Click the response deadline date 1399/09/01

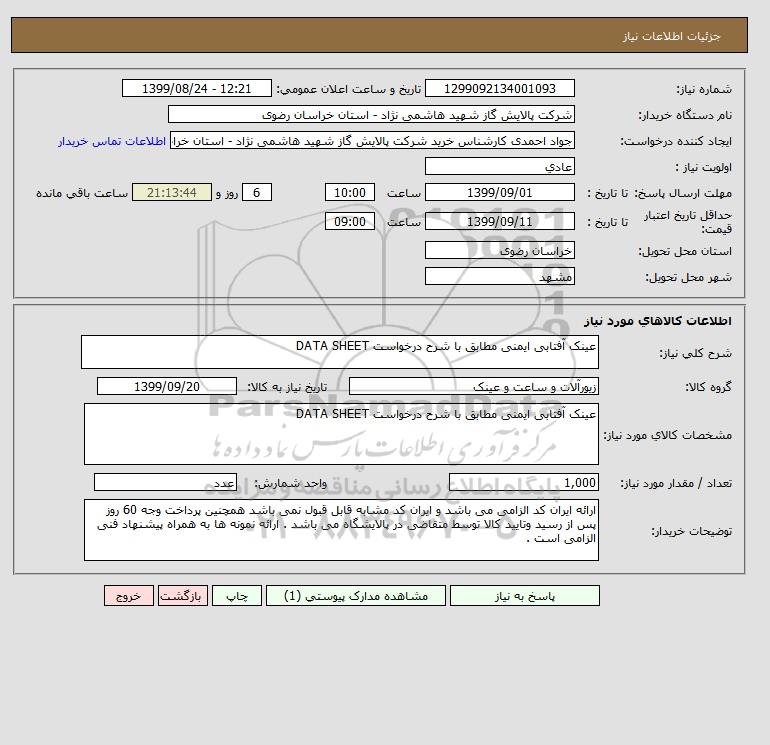coord(499,193)
